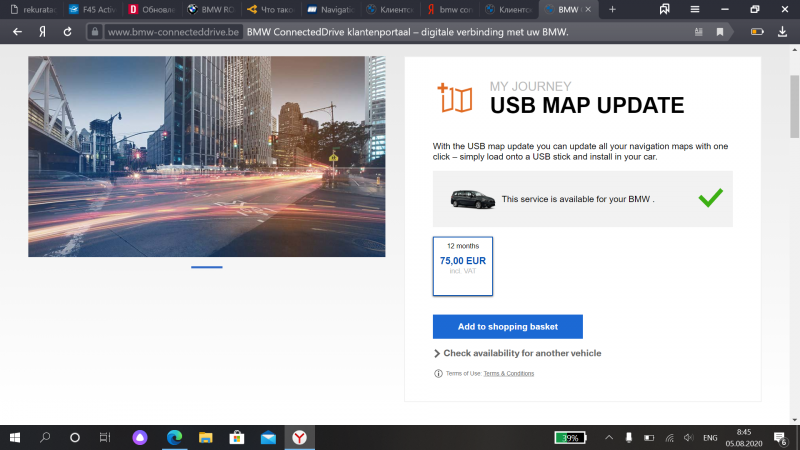The height and width of the screenshot is (450, 800).
Task: Switch to the Что тако tab
Action: coord(271,9)
